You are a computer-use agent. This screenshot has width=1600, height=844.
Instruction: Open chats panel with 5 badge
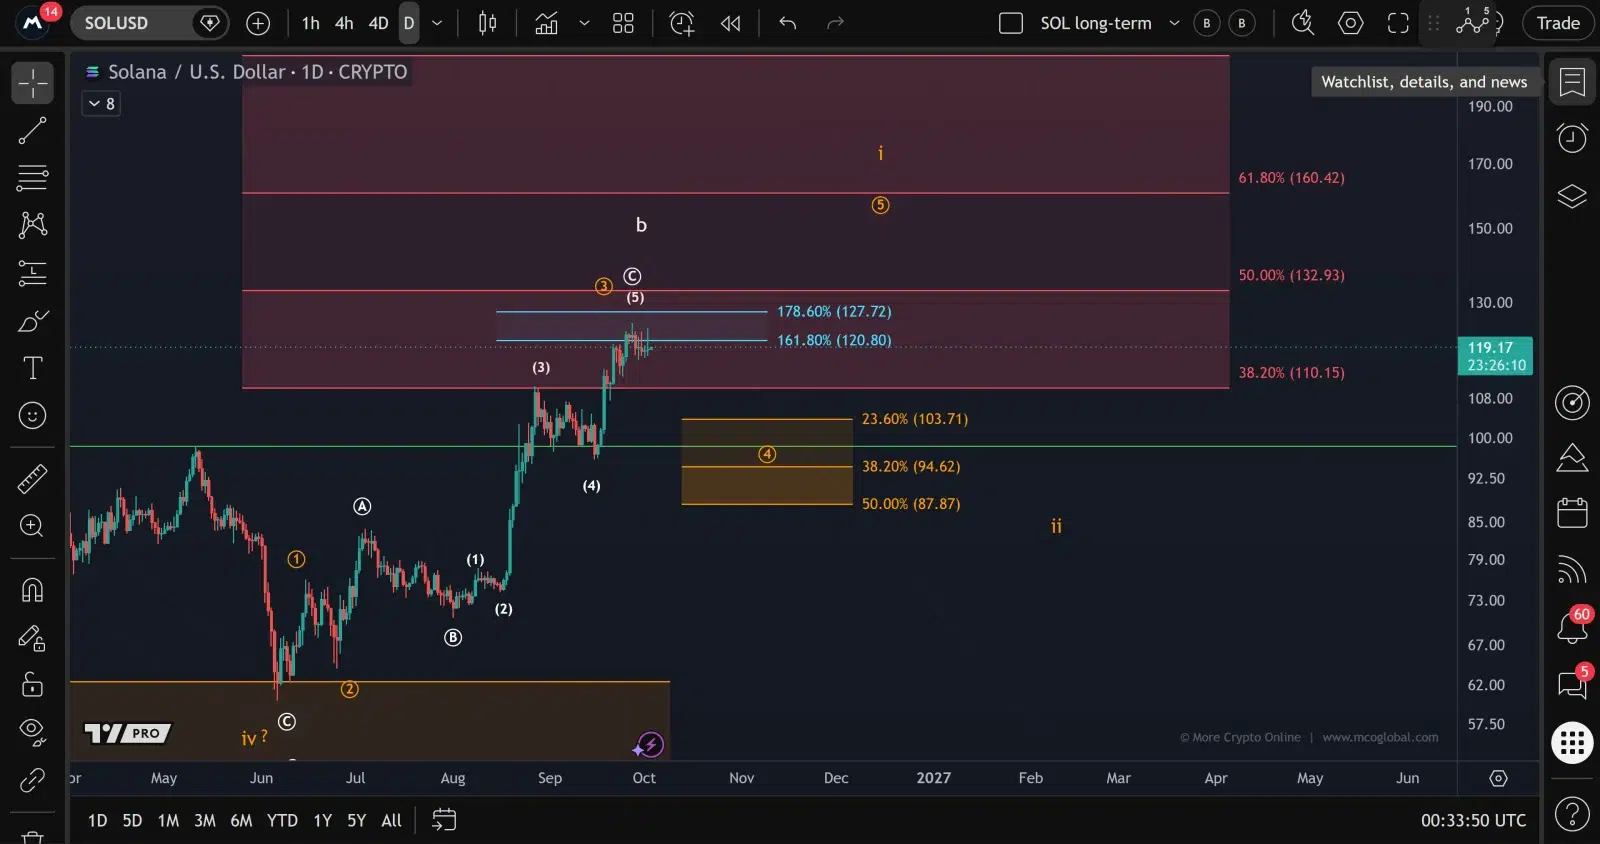1572,684
